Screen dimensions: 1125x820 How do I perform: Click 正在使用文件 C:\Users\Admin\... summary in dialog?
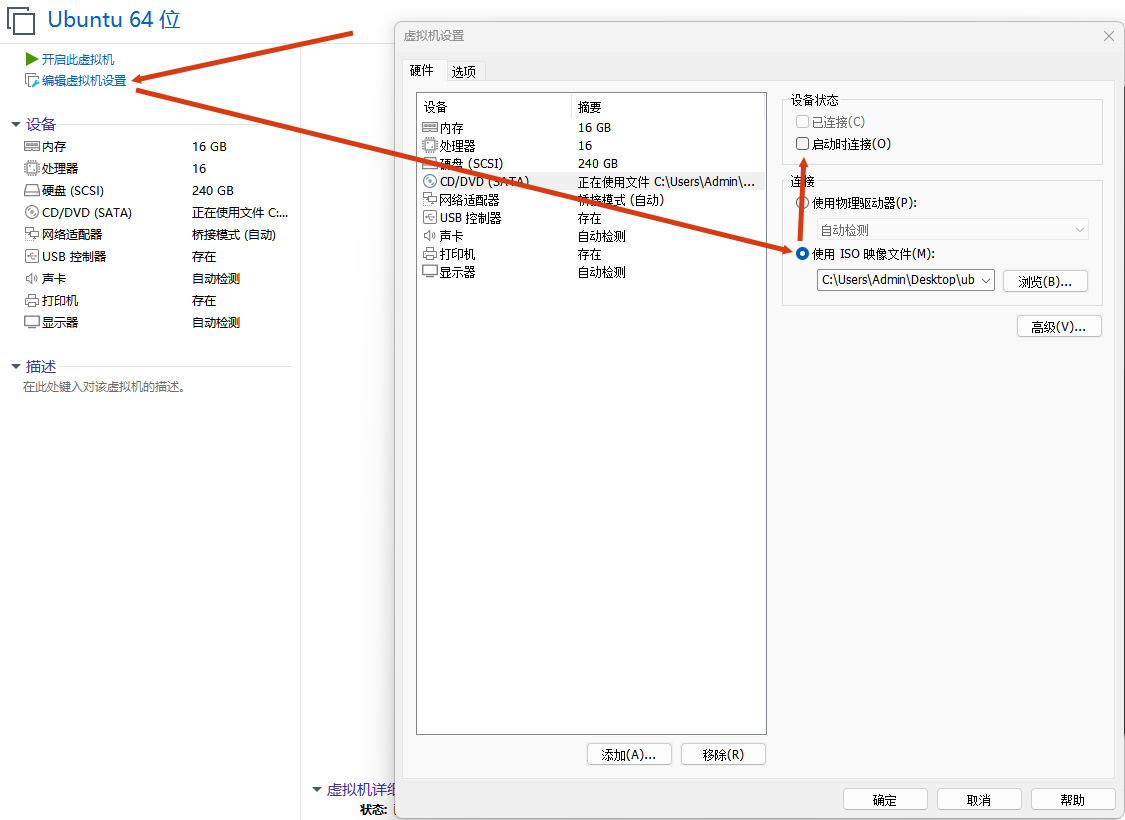pyautogui.click(x=666, y=182)
